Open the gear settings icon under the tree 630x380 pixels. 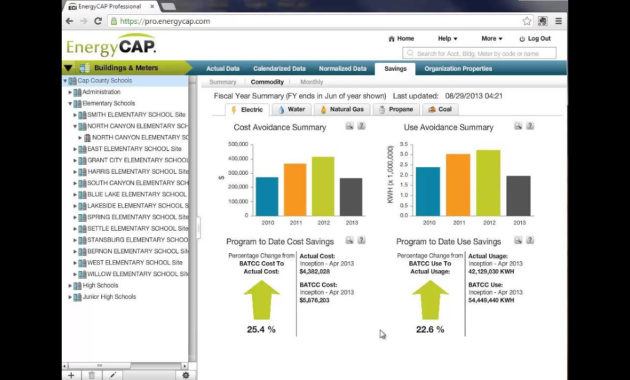click(186, 375)
